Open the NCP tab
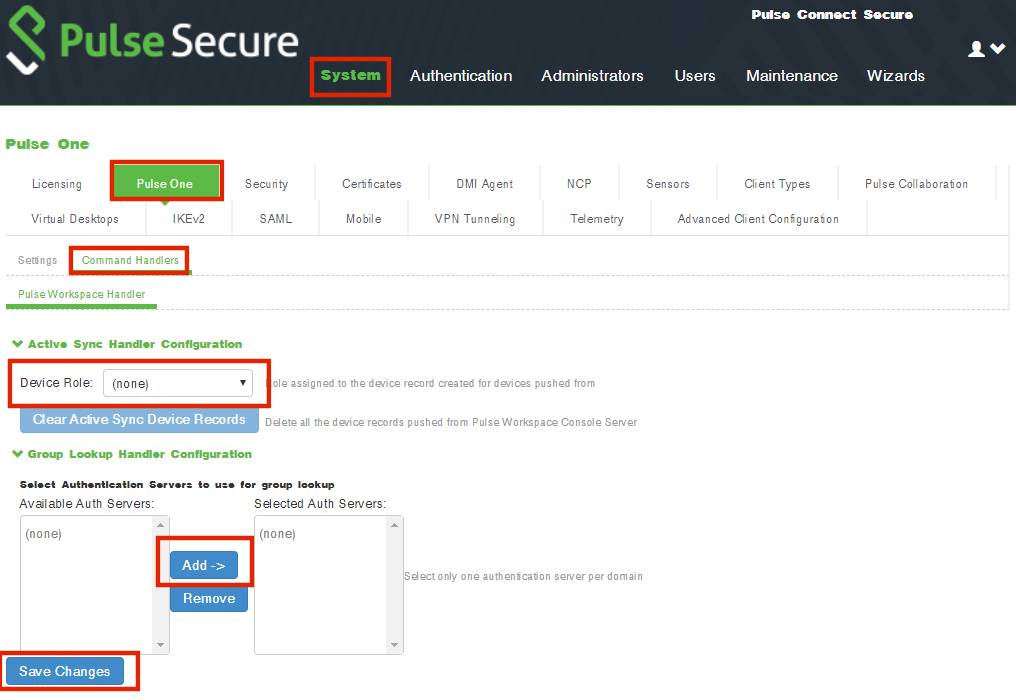Viewport: 1016px width, 700px height. [x=579, y=184]
